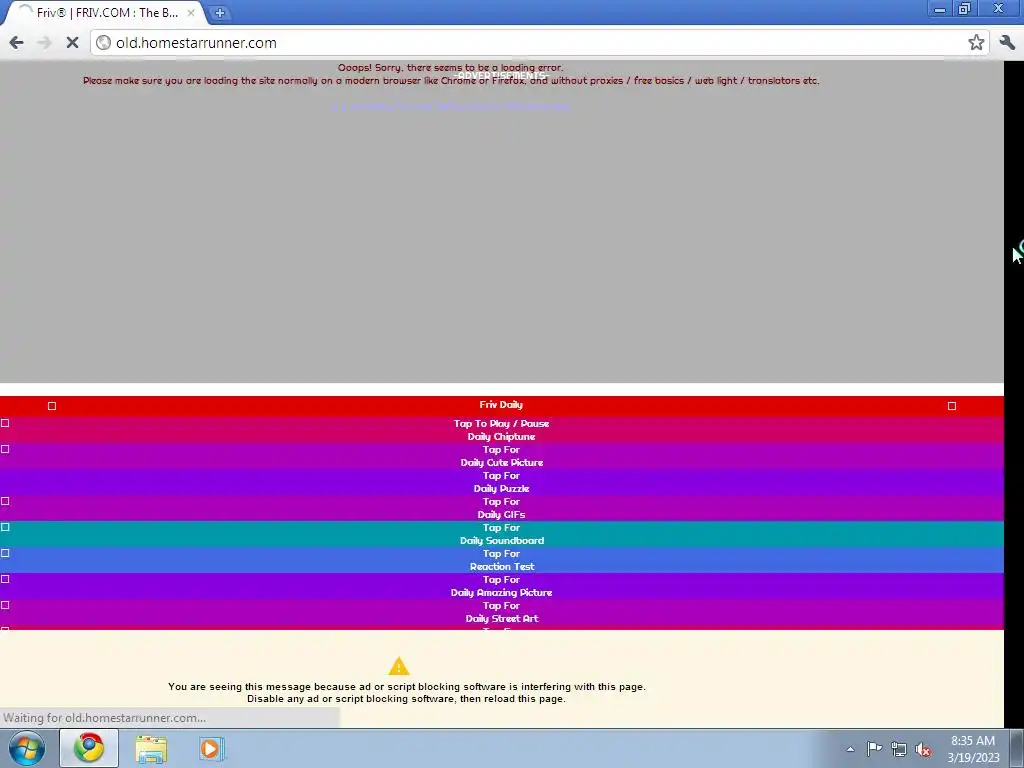The image size is (1024, 768).
Task: Open Reaction Test row
Action: (502, 560)
